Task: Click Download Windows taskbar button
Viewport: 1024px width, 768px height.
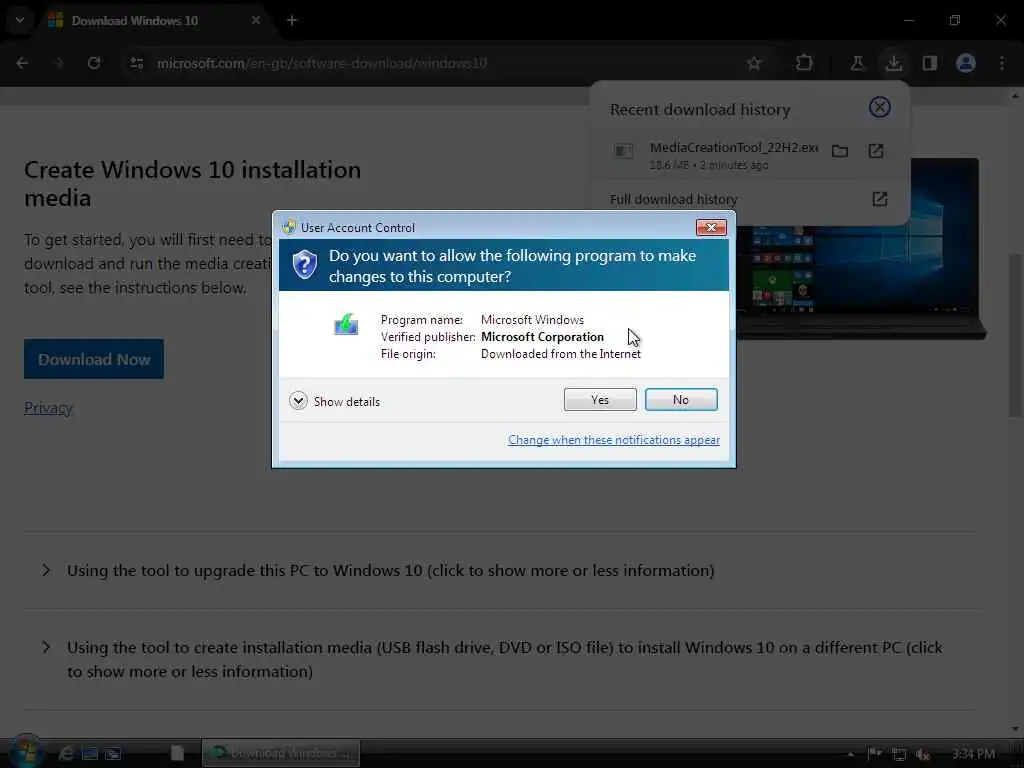Action: click(281, 753)
